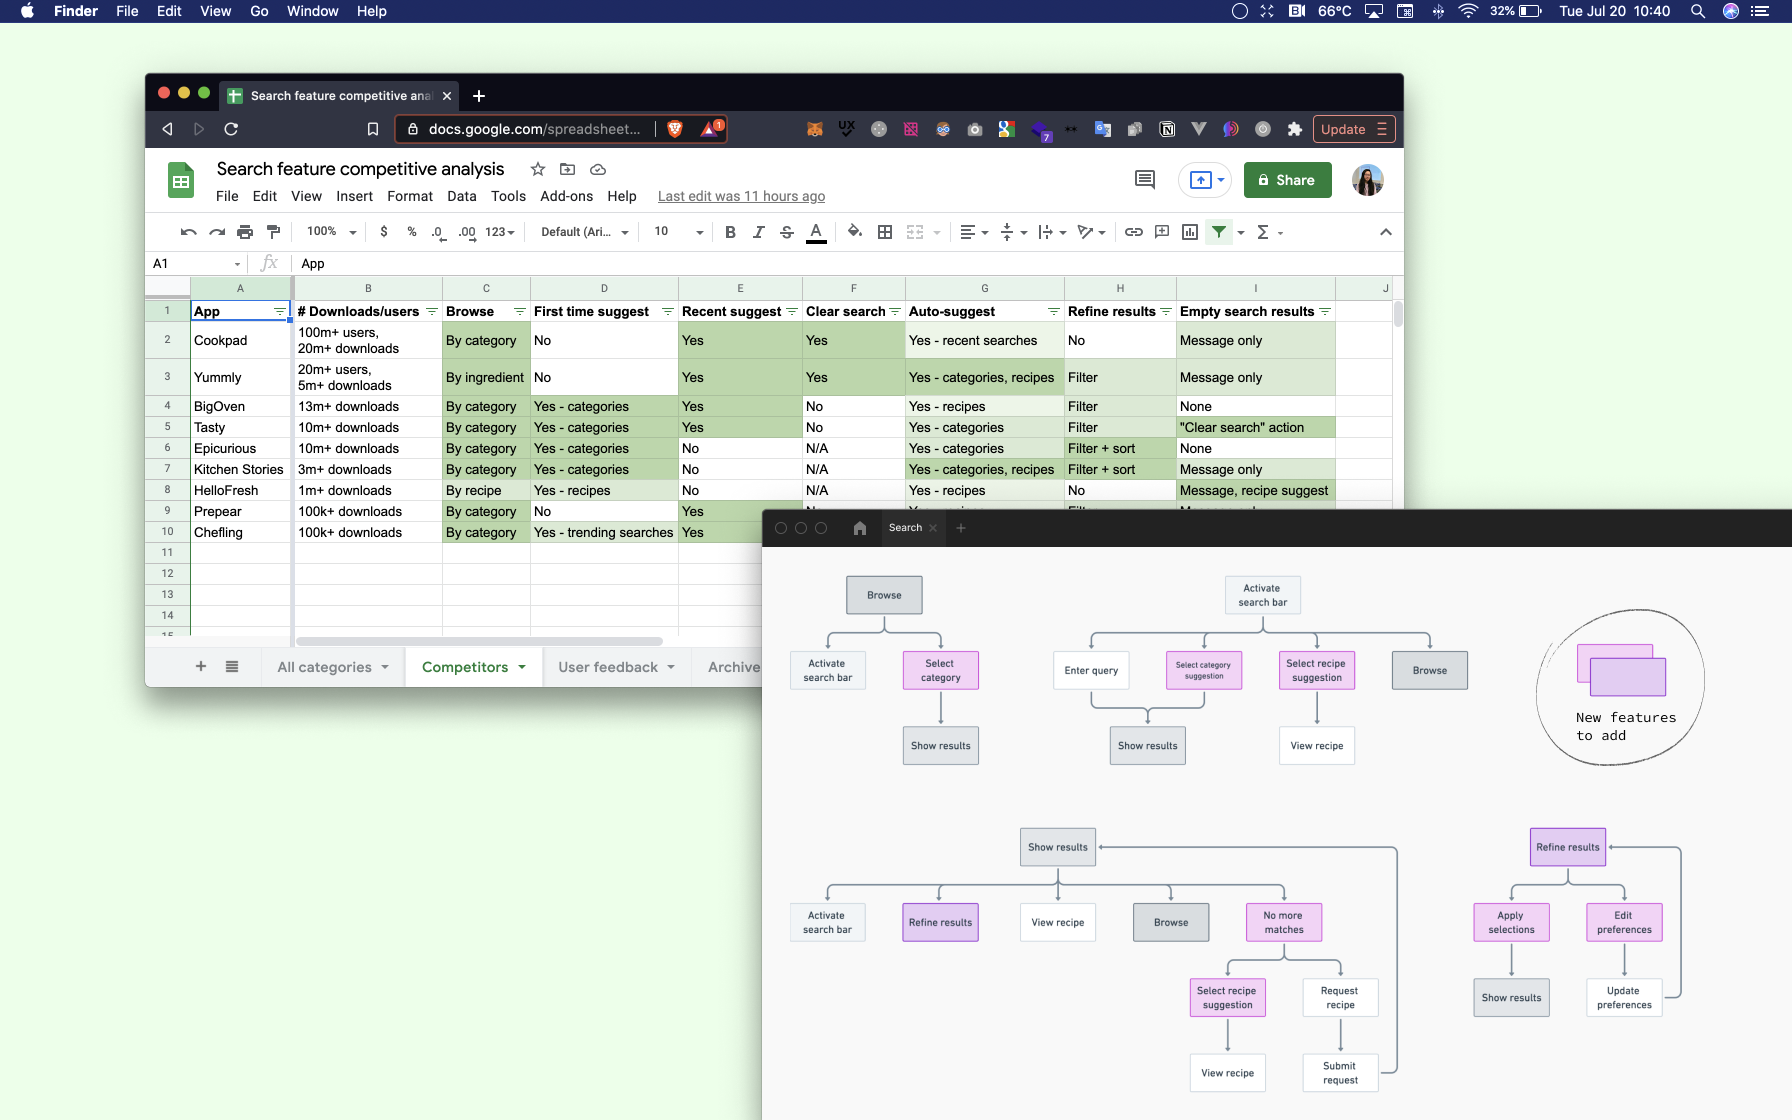Open the Notion web clipper extension
Image resolution: width=1792 pixels, height=1120 pixels.
[1167, 129]
